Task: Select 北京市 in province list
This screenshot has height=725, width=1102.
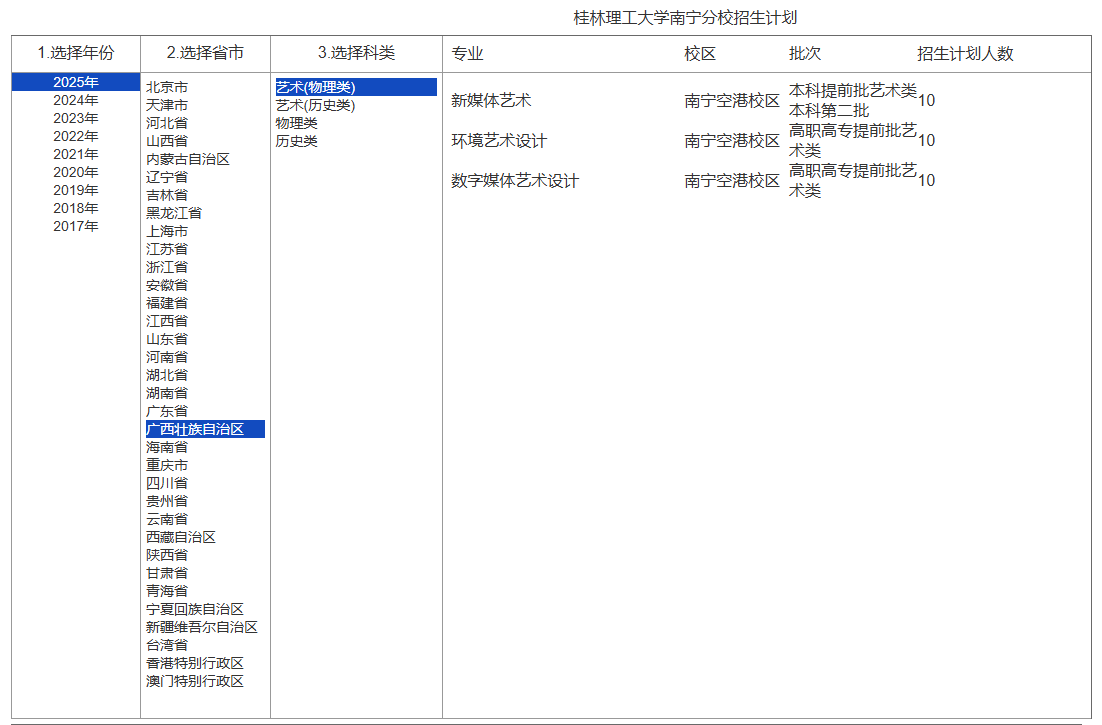Action: 167,87
